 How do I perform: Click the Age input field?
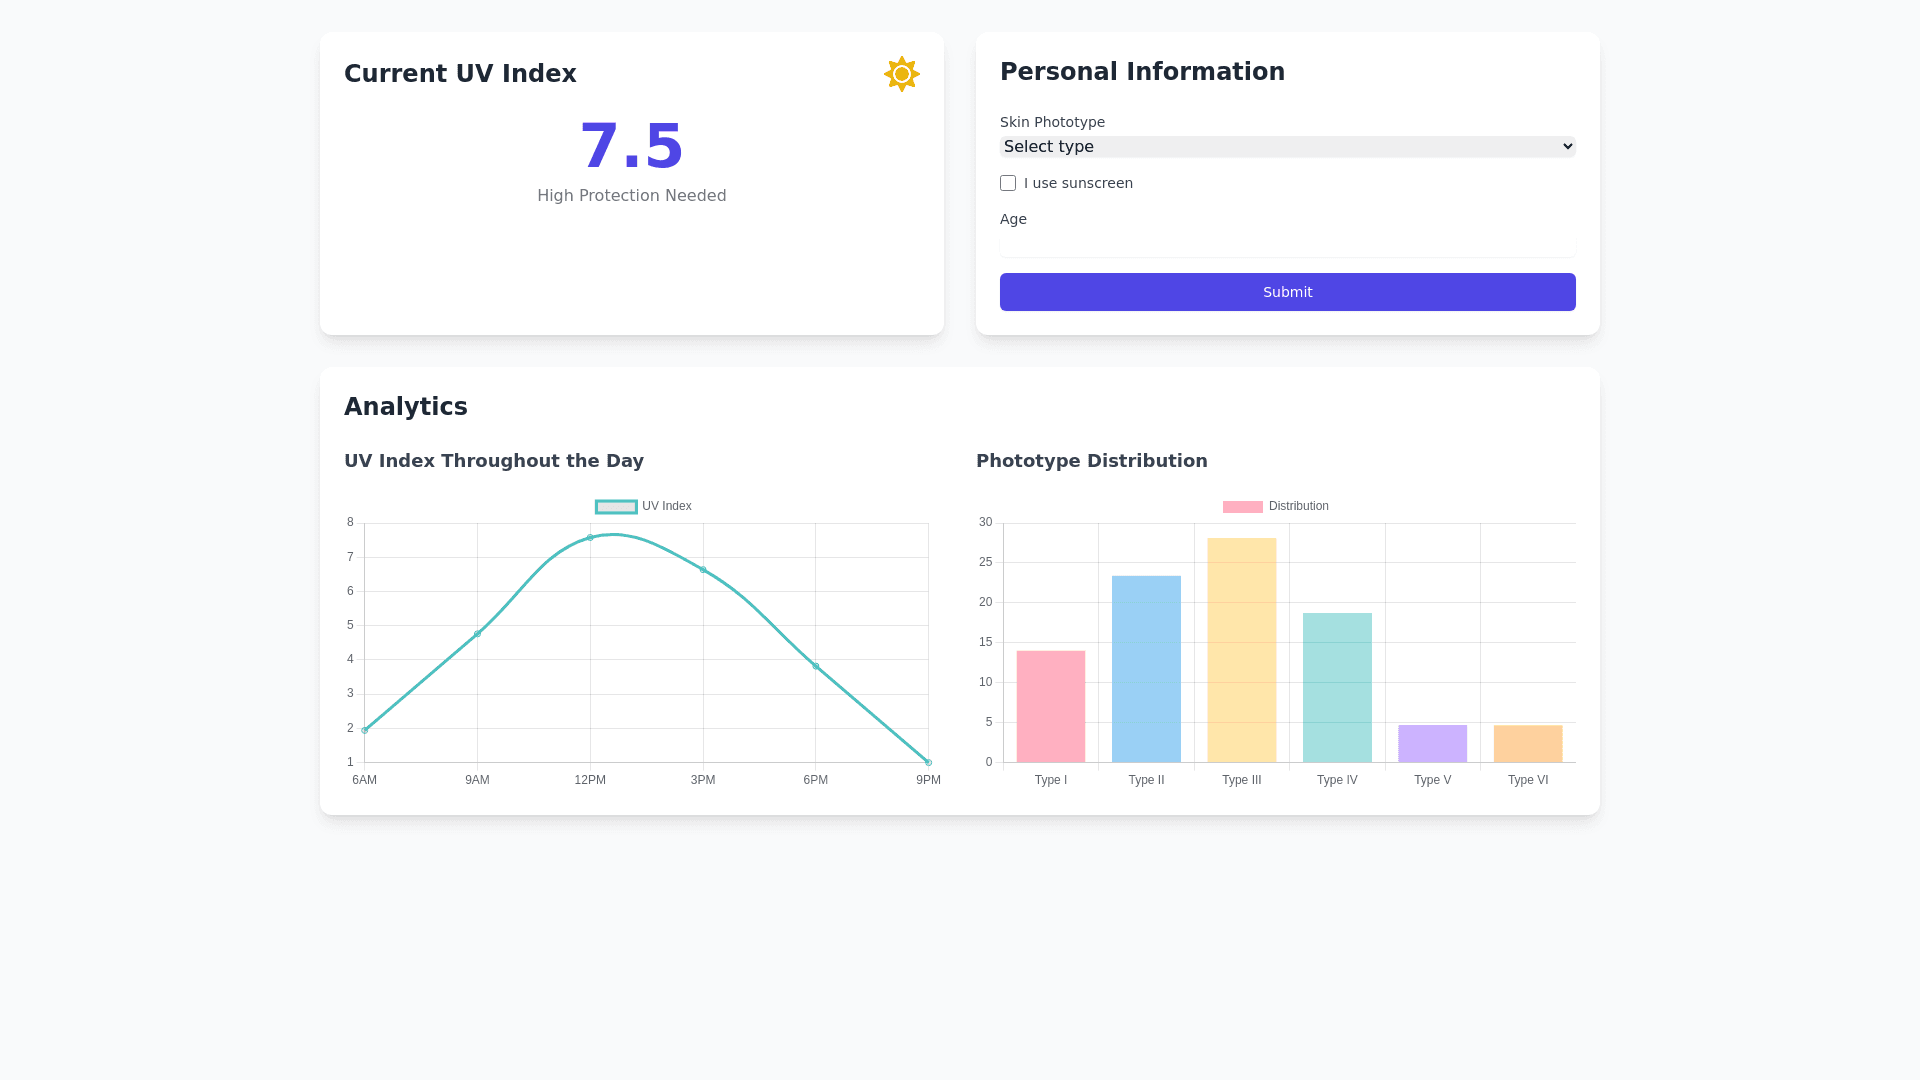(1287, 246)
